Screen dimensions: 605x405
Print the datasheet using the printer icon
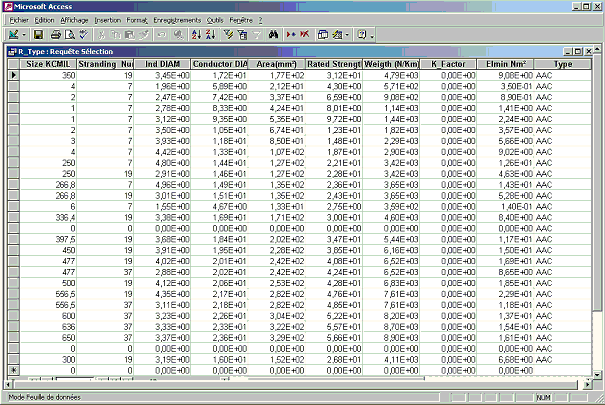56,35
